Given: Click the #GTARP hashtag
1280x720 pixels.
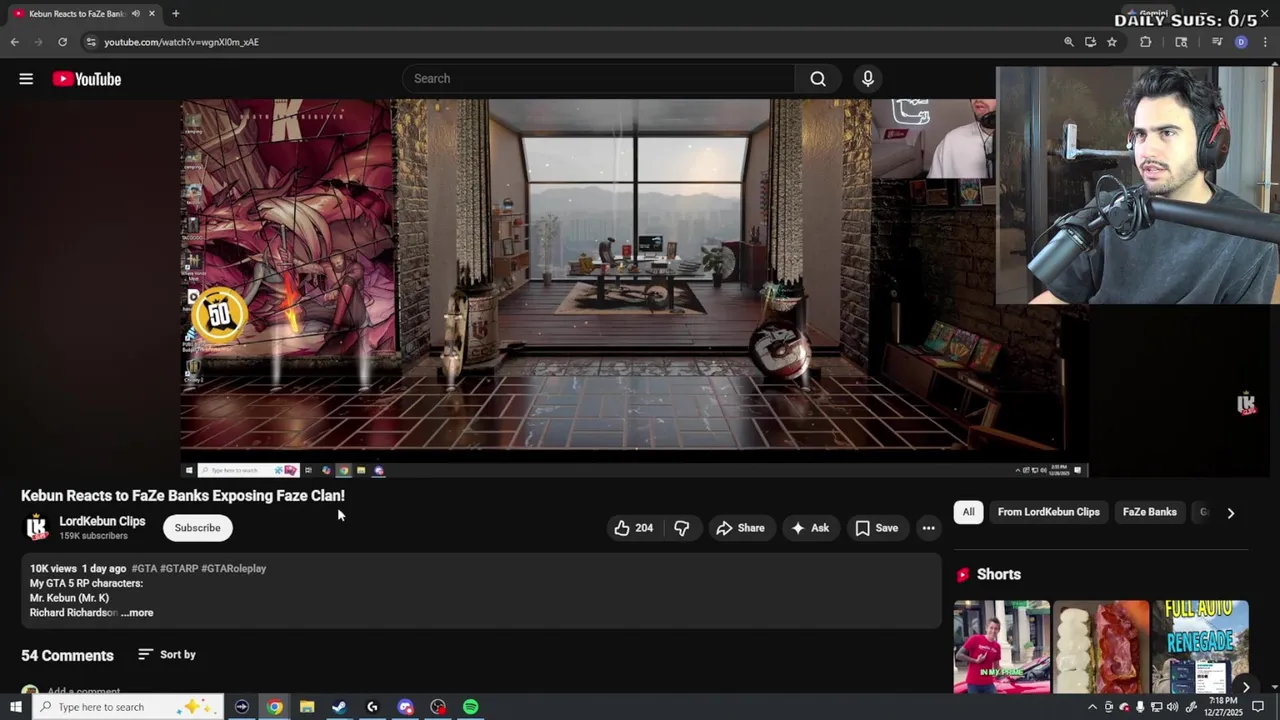Looking at the screenshot, I should [x=179, y=568].
